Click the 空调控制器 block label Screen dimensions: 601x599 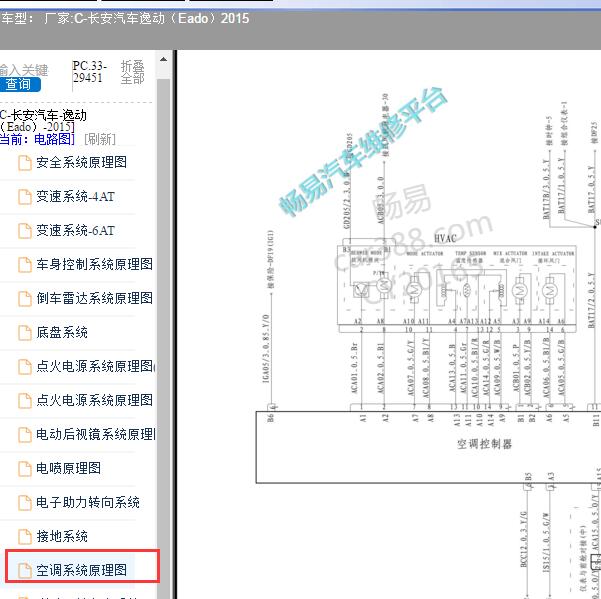click(x=484, y=444)
